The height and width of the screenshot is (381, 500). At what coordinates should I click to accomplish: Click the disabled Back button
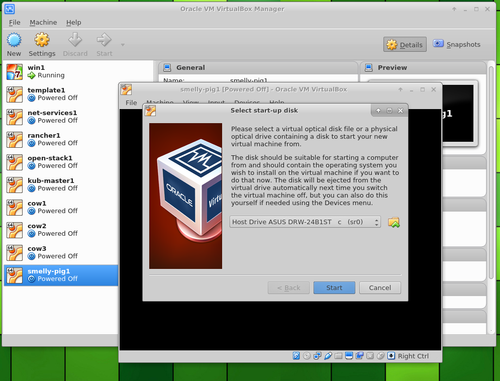[x=289, y=288]
